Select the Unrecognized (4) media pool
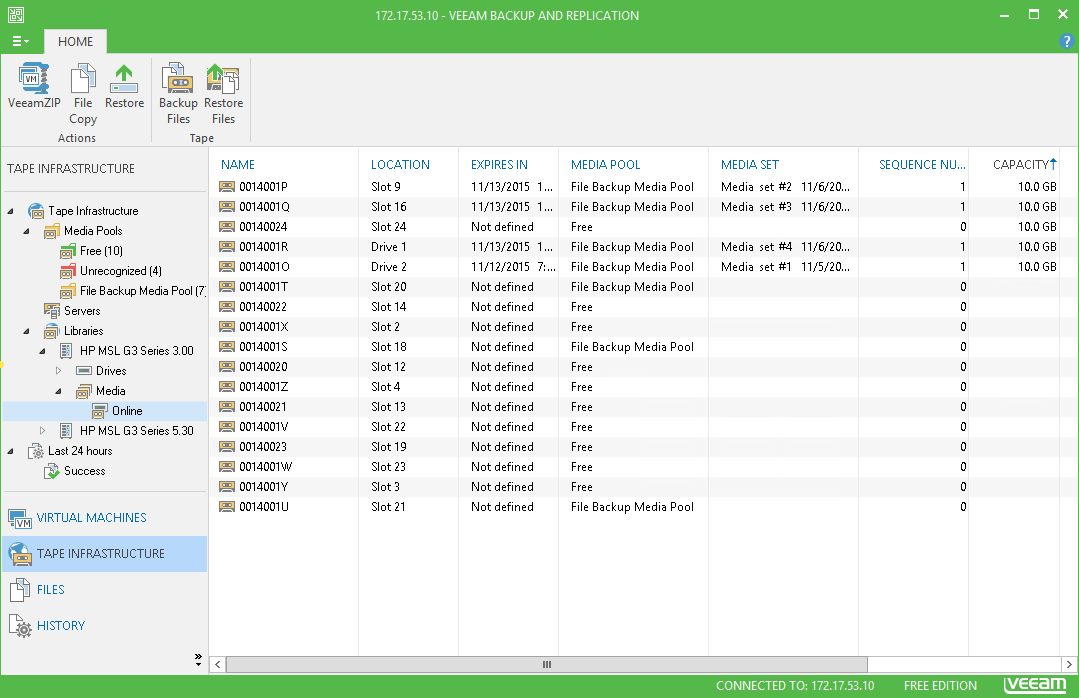Image resolution: width=1079 pixels, height=698 pixels. [x=120, y=271]
